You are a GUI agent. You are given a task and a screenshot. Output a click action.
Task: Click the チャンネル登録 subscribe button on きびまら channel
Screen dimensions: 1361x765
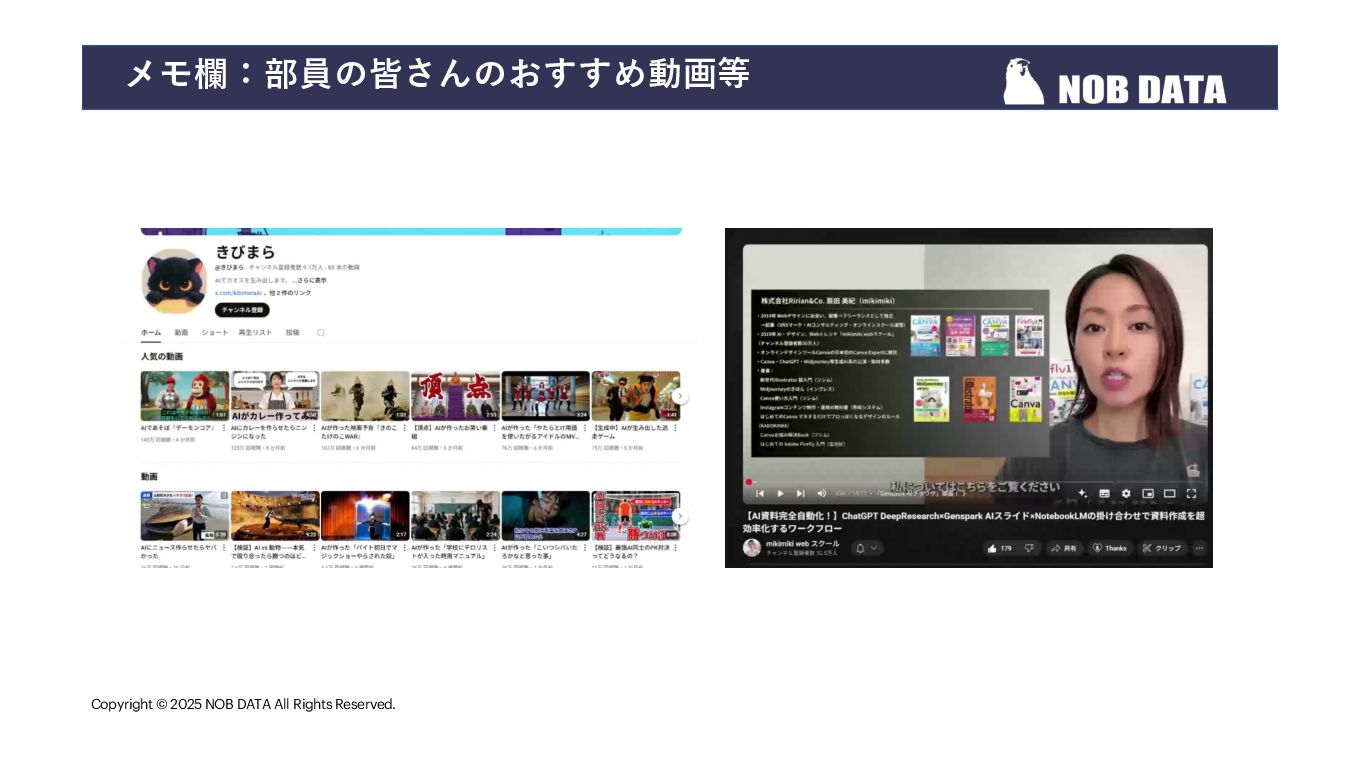[x=242, y=310]
